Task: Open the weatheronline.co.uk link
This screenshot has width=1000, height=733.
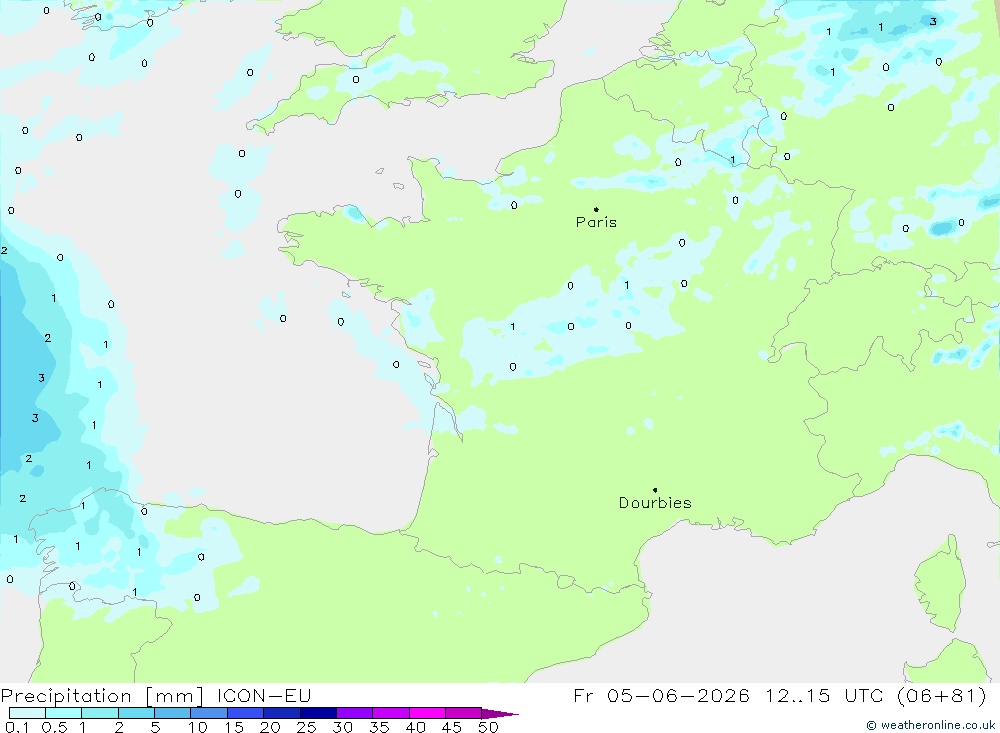Action: tap(930, 725)
